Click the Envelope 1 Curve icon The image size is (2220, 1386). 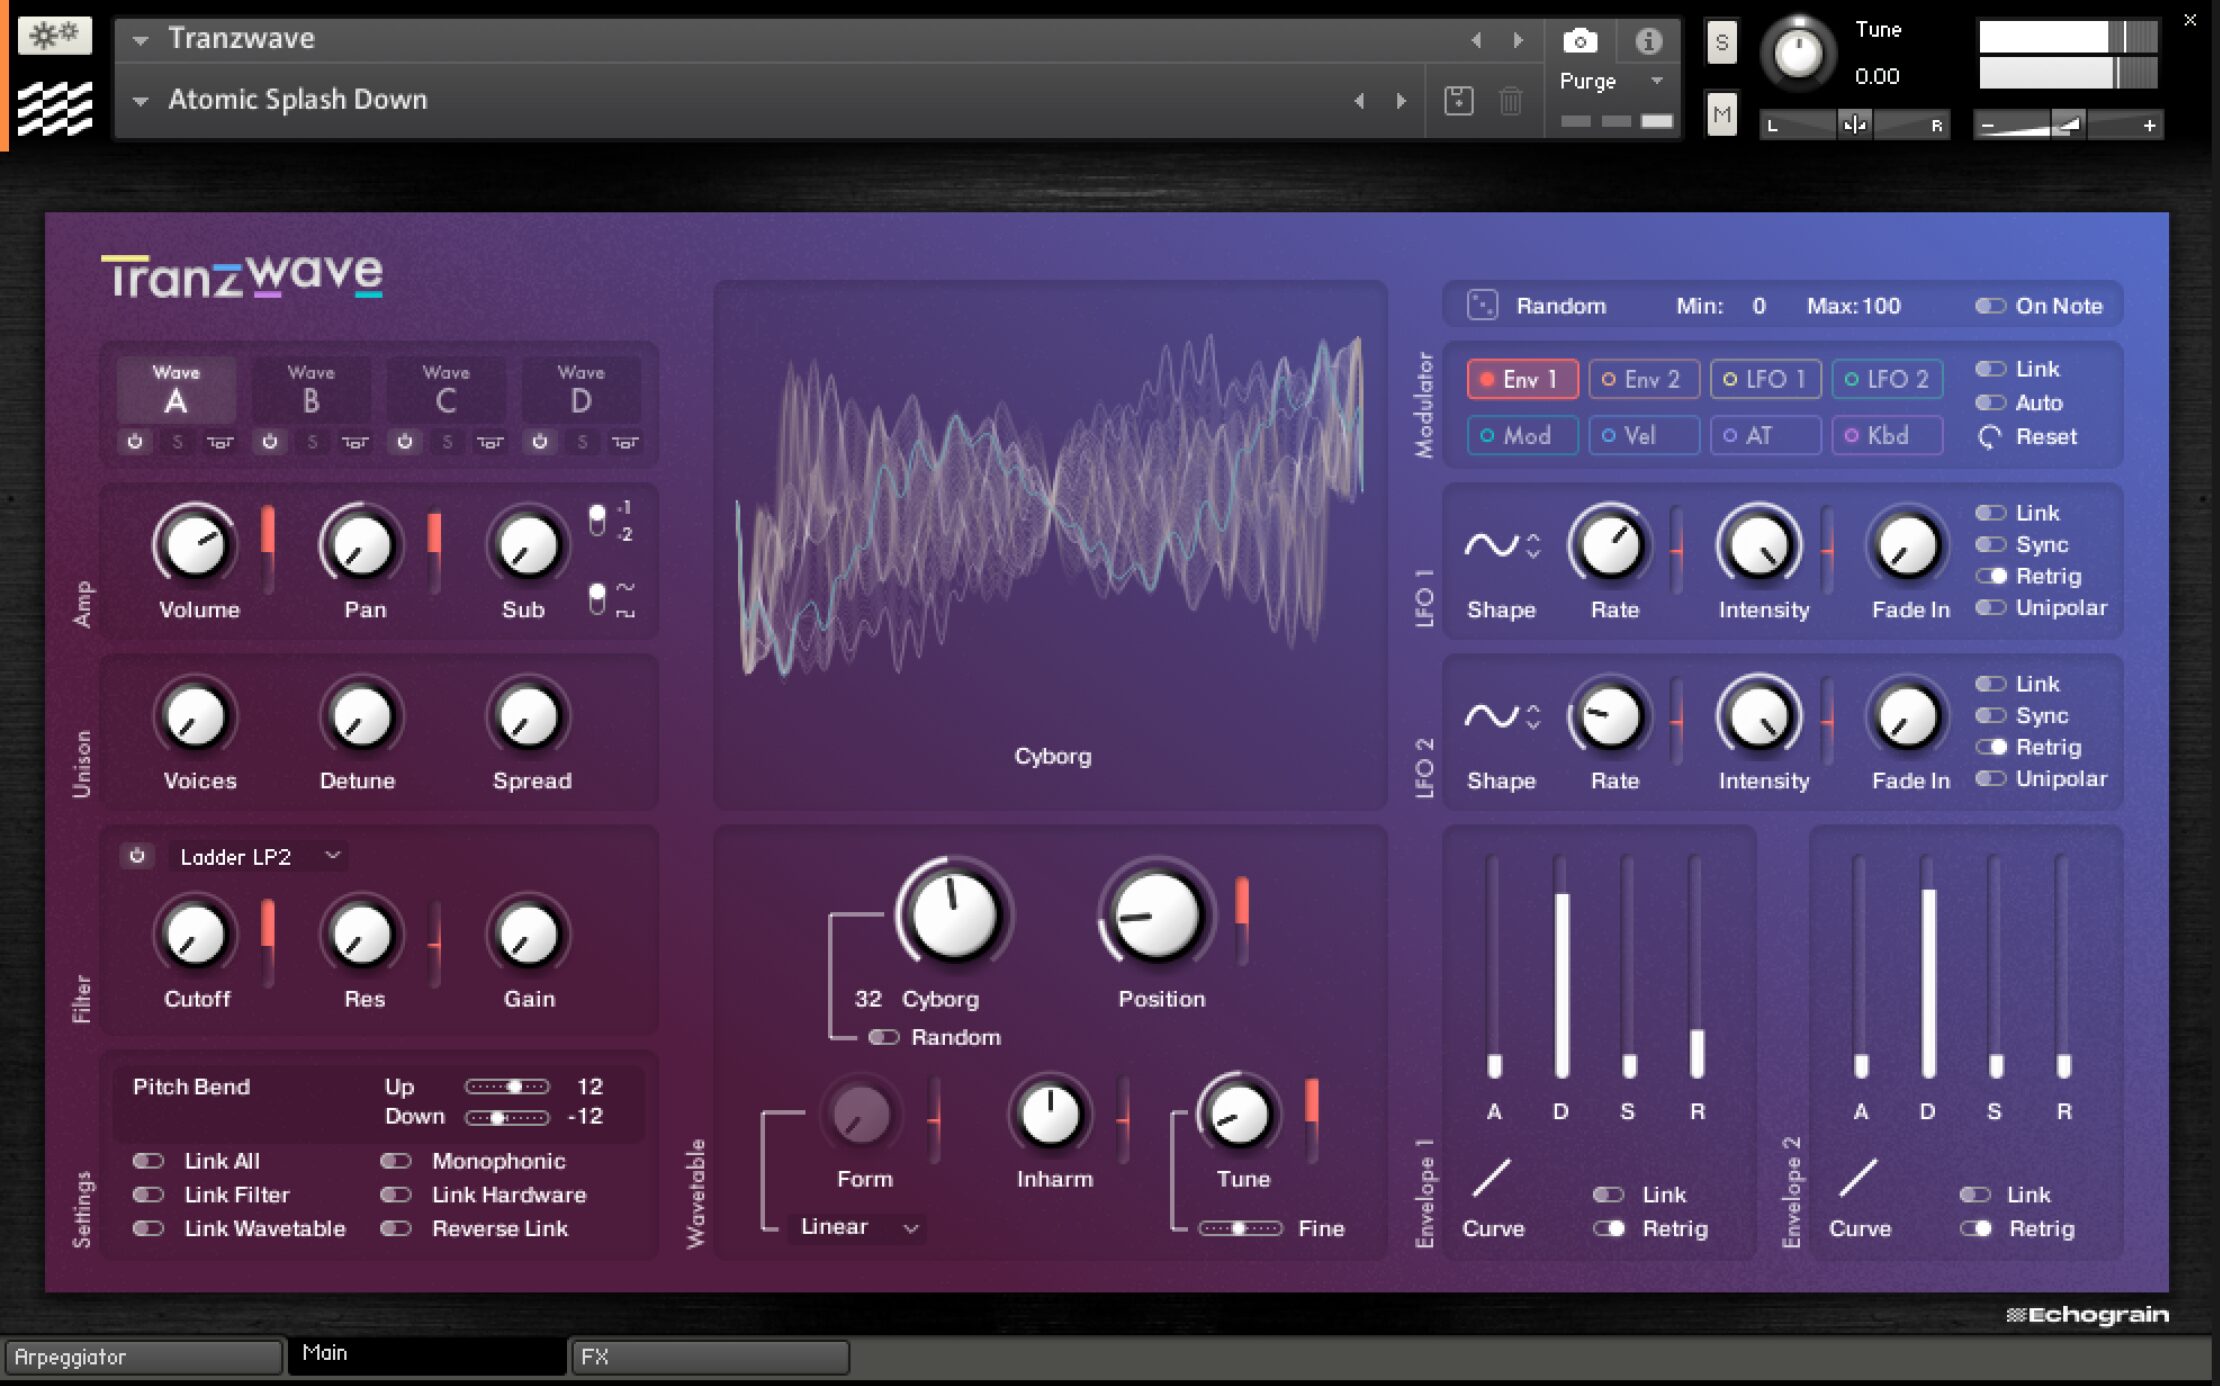coord(1491,1178)
